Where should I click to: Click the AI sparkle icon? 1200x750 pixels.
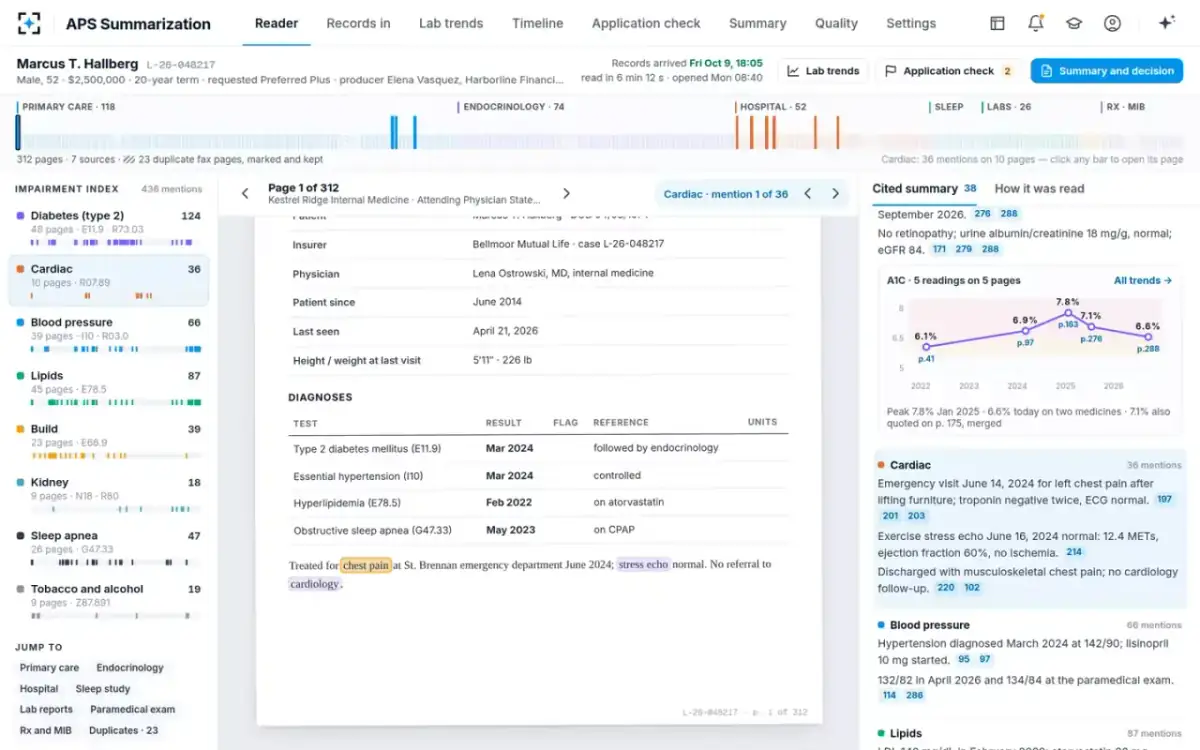(1166, 23)
